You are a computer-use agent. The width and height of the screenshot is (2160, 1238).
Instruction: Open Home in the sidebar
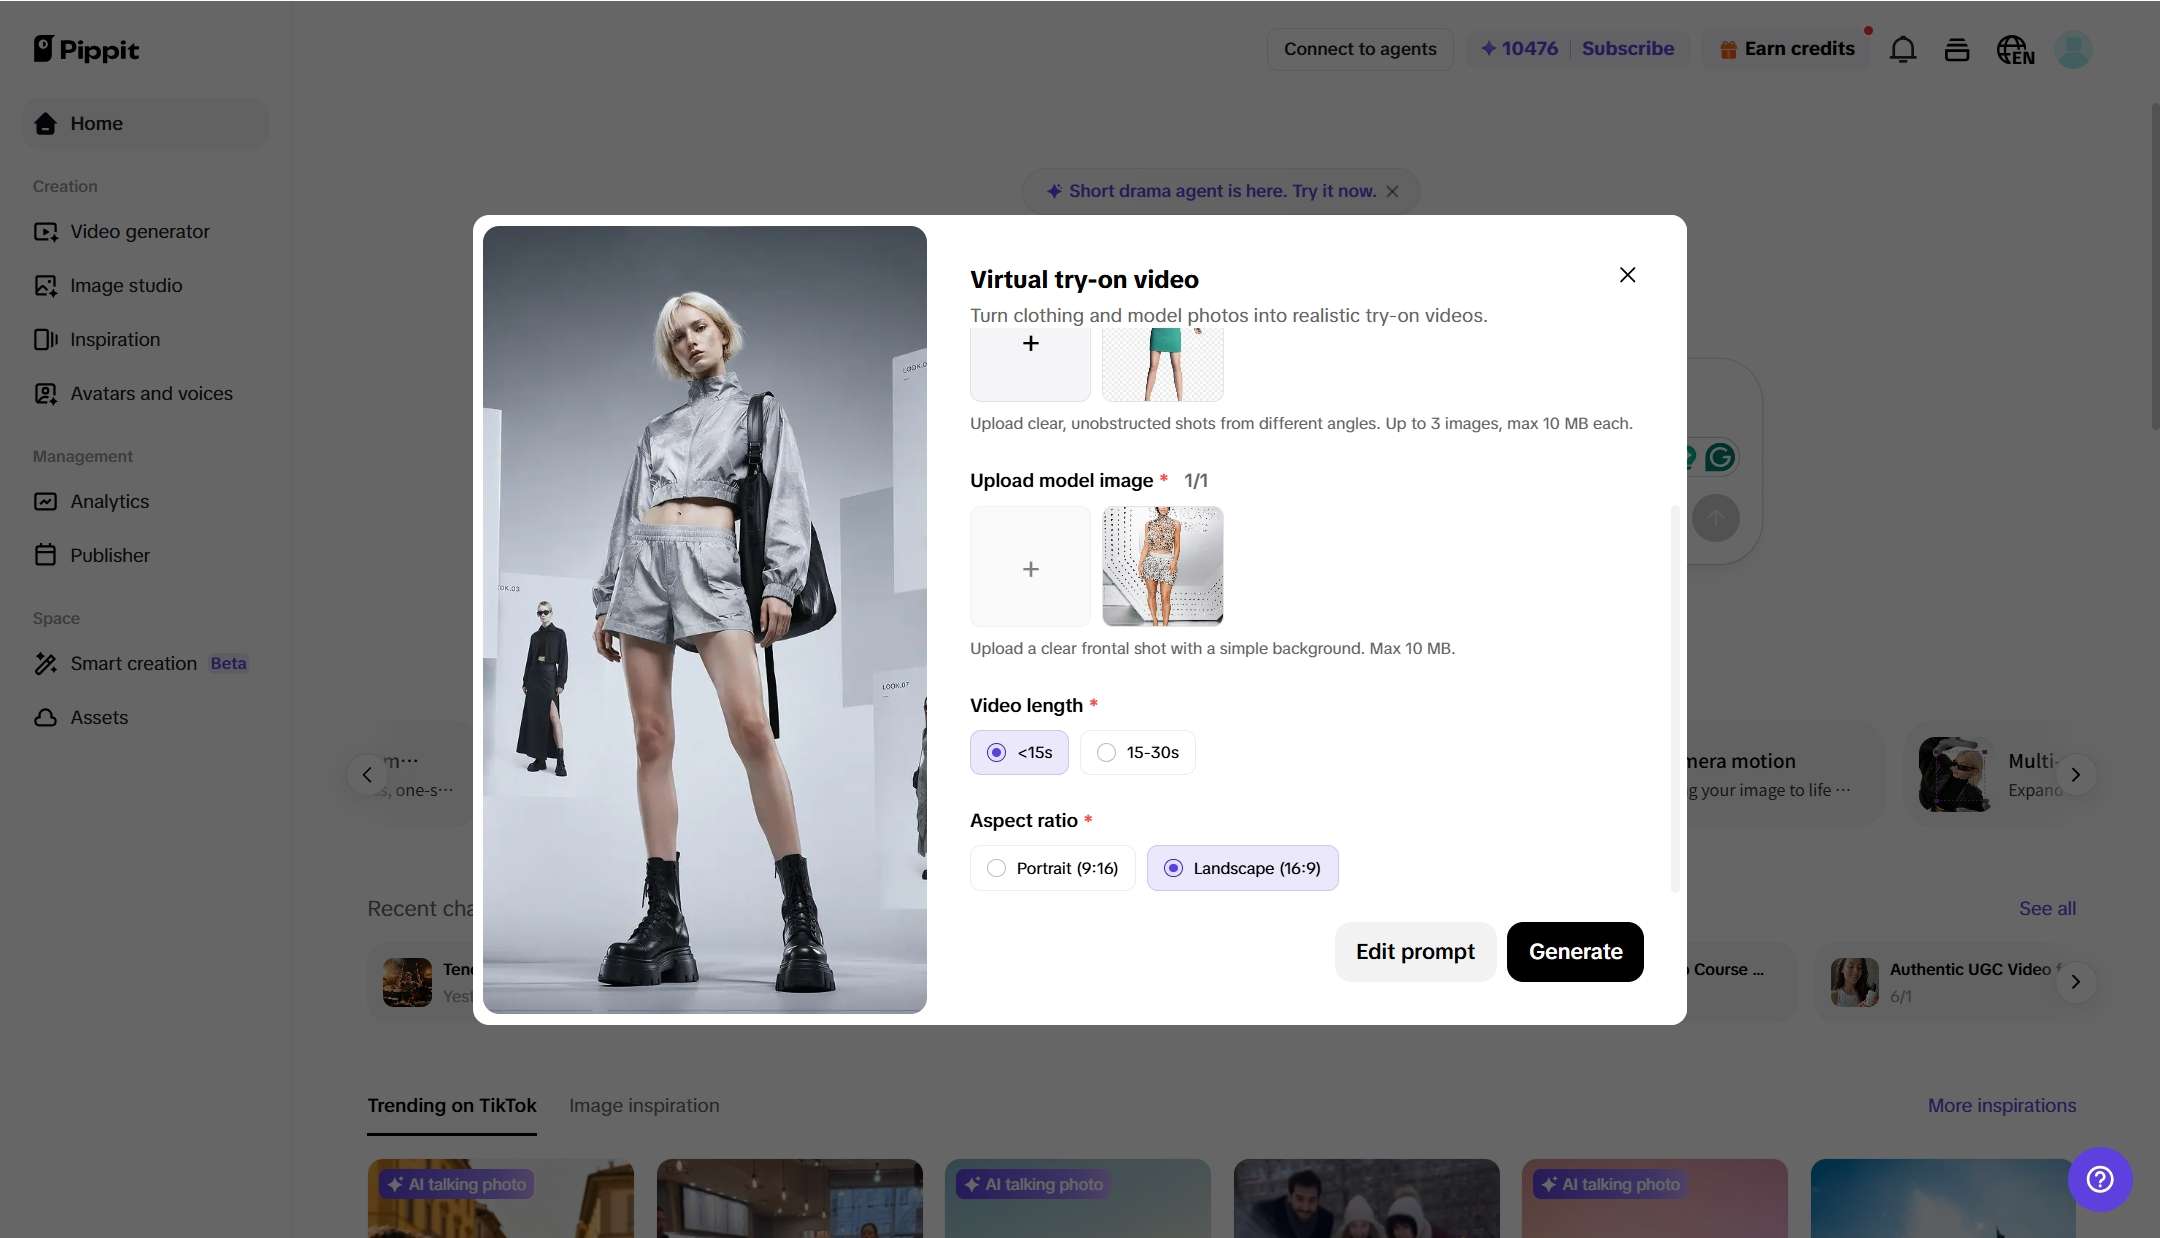pyautogui.click(x=145, y=123)
